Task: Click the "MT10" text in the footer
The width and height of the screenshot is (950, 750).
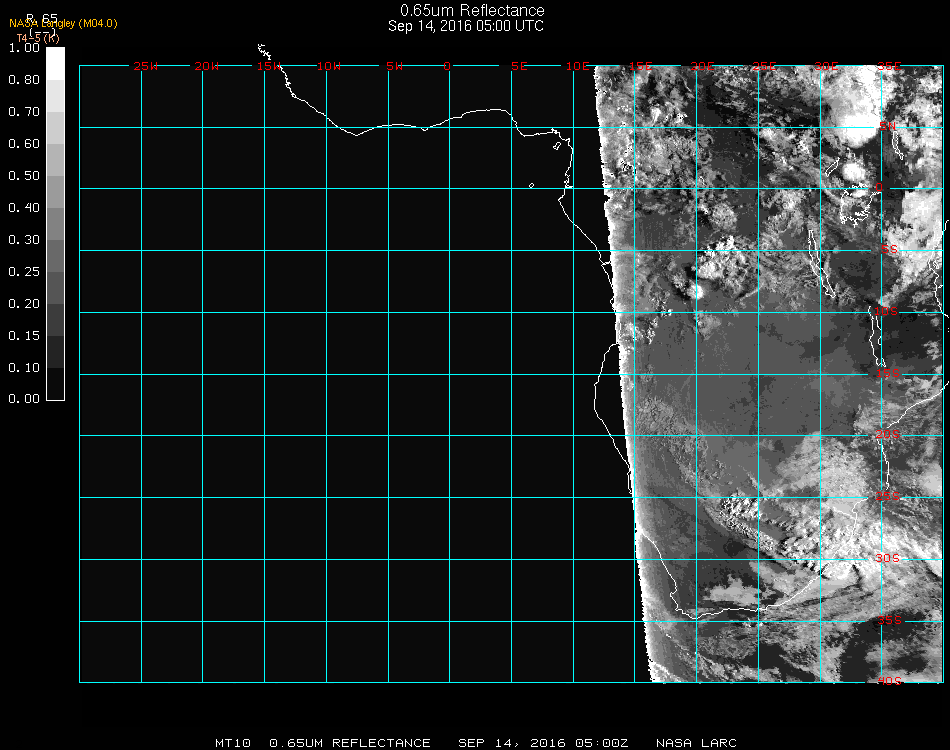Action: 232,743
